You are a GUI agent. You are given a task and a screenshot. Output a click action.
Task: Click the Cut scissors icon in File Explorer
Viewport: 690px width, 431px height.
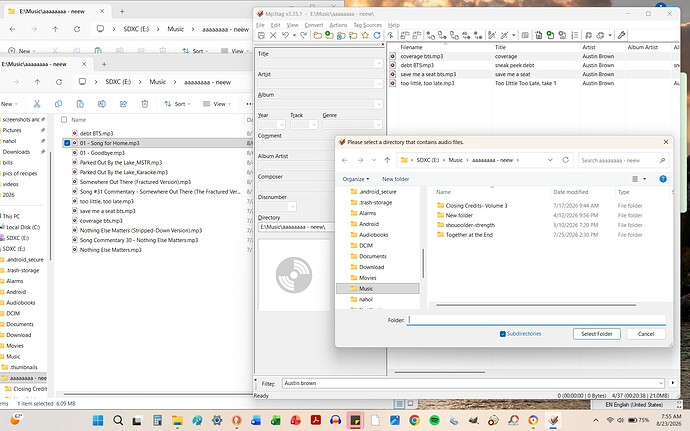(37, 104)
